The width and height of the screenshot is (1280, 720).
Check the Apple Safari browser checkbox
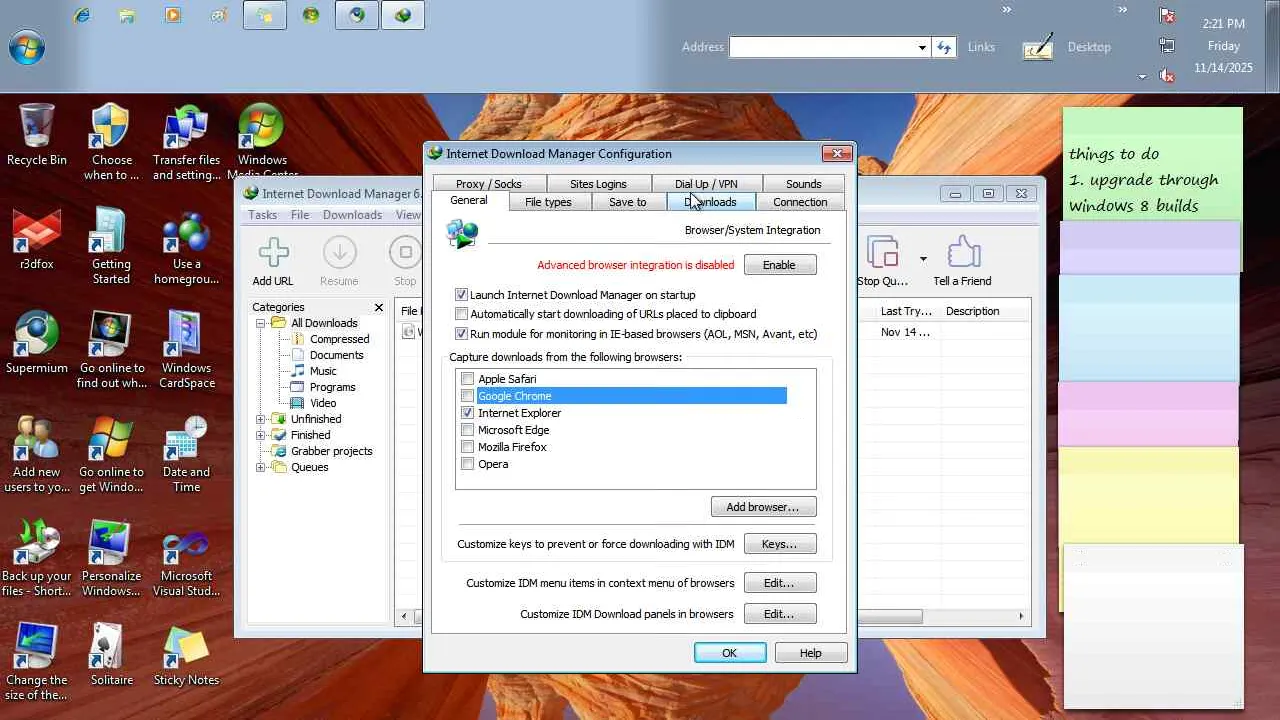pyautogui.click(x=467, y=379)
